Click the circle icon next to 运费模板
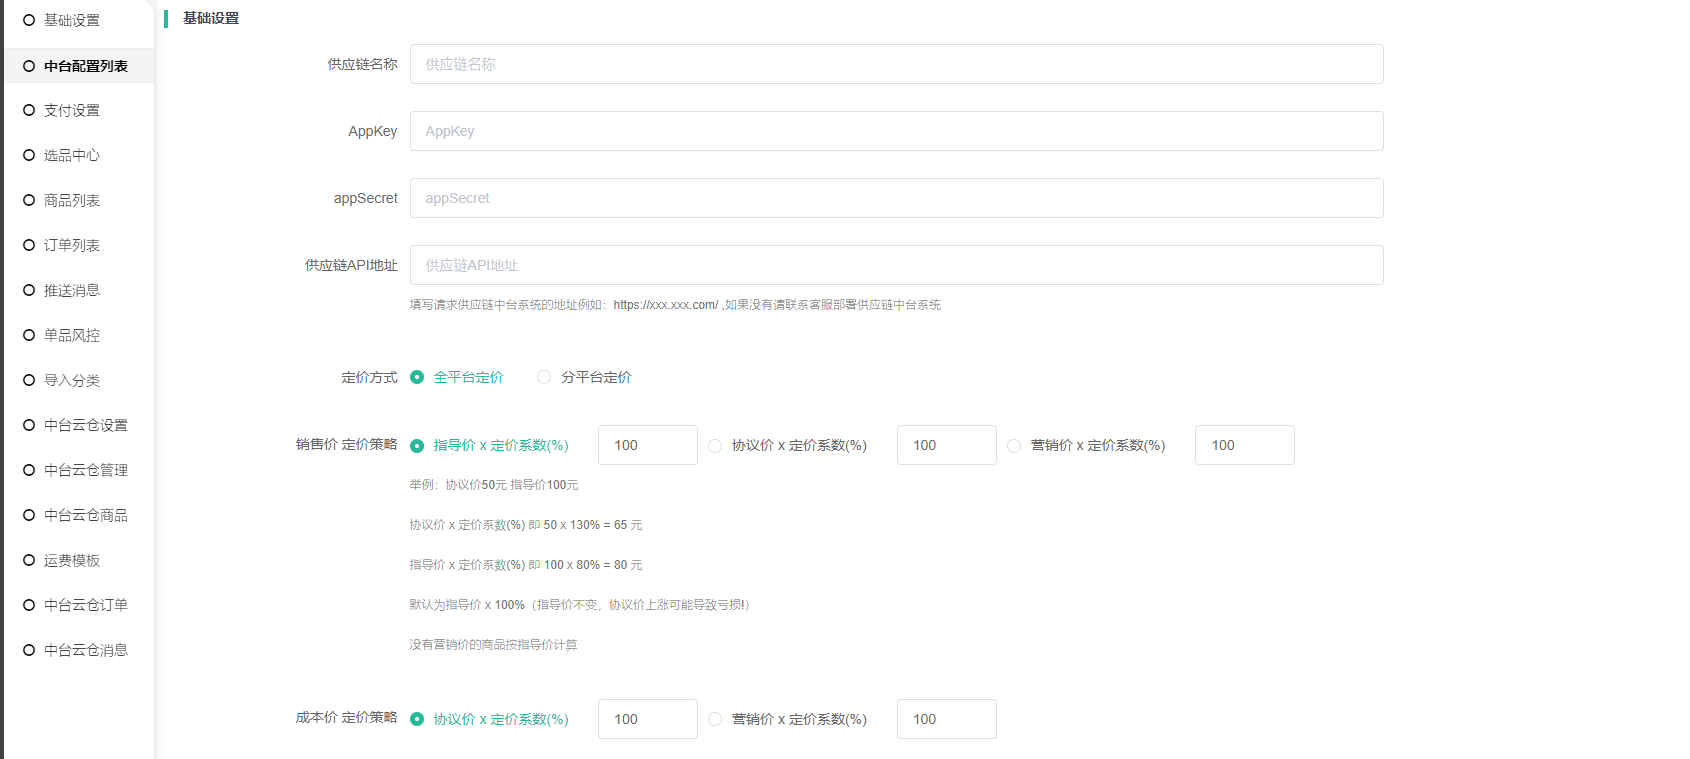This screenshot has width=1690, height=759. [29, 560]
